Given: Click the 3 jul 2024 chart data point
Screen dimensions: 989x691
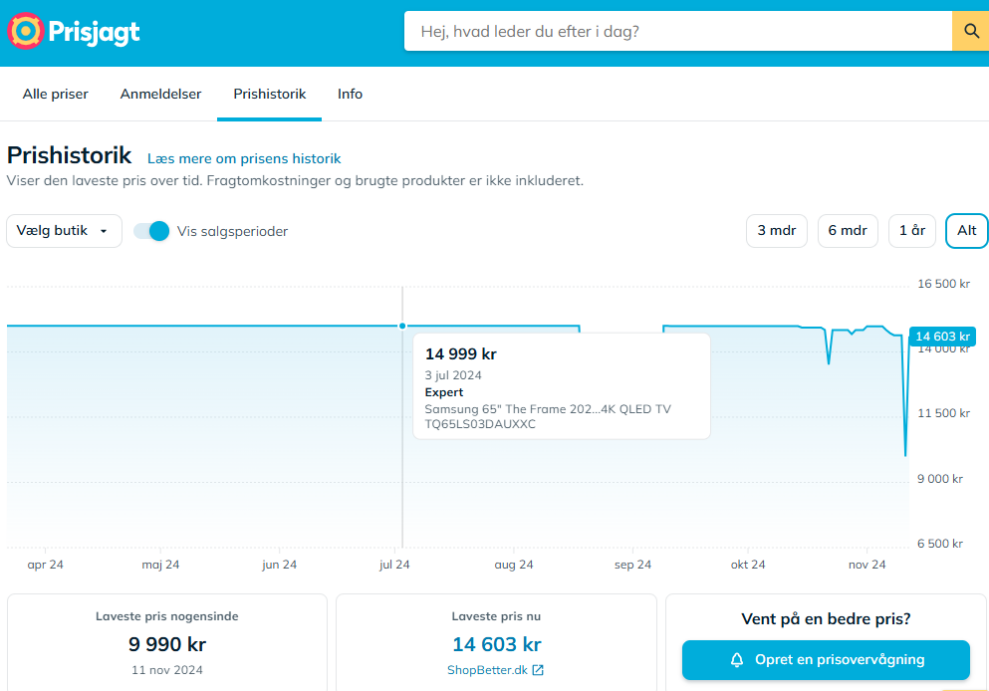Looking at the screenshot, I should 402,326.
